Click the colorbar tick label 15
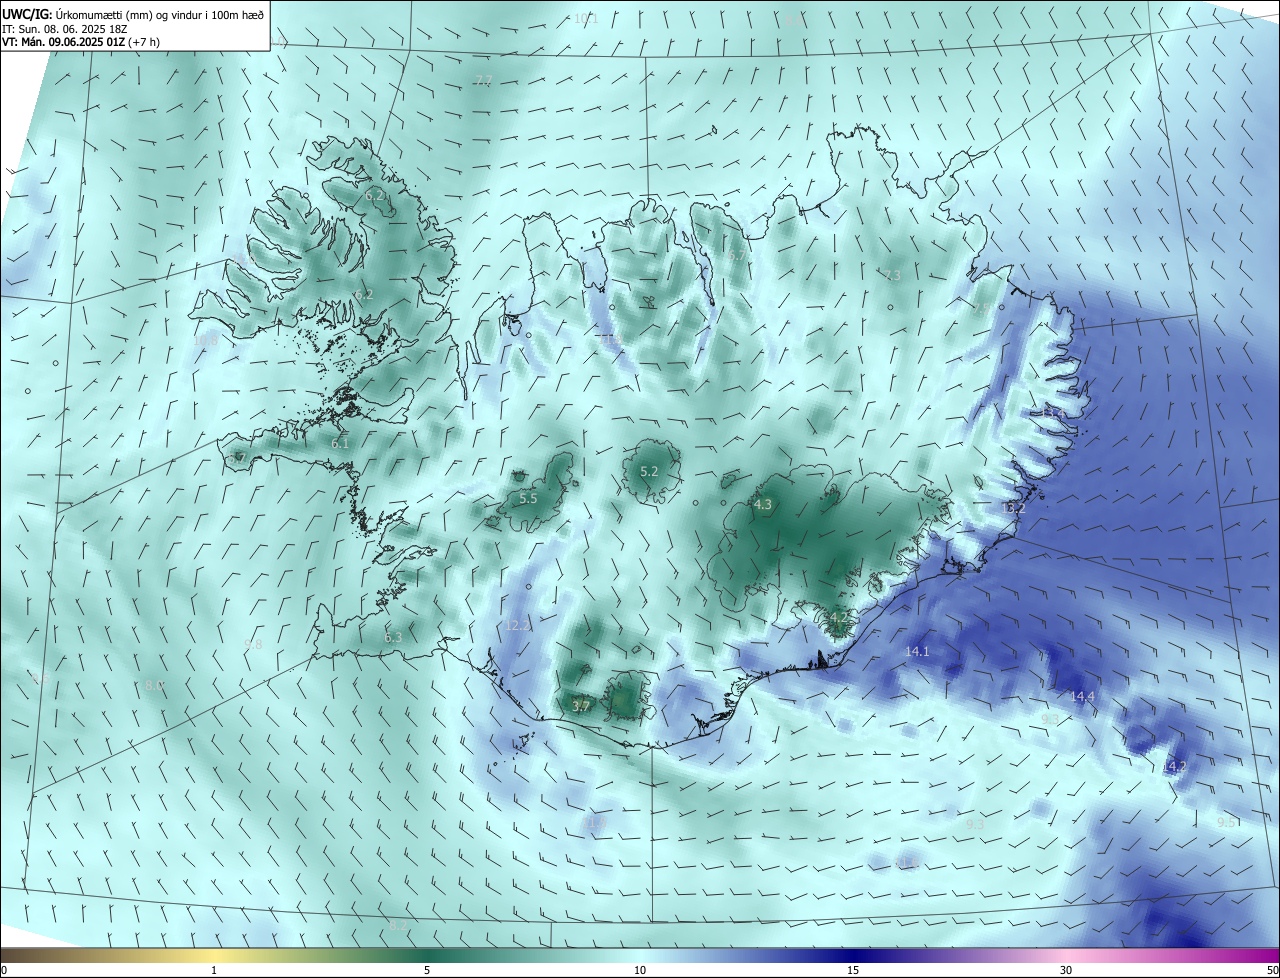 (853, 970)
